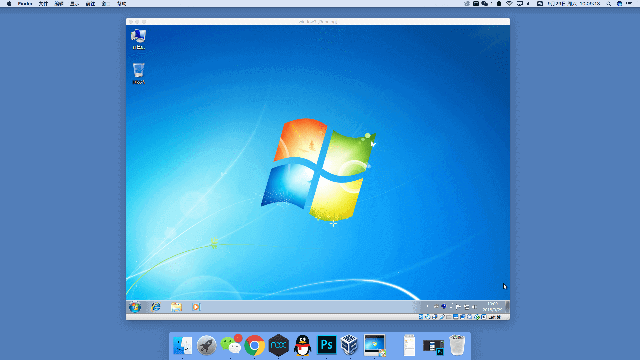Image resolution: width=640 pixels, height=360 pixels.
Task: Open Photoshop from the Dock
Action: (327, 345)
